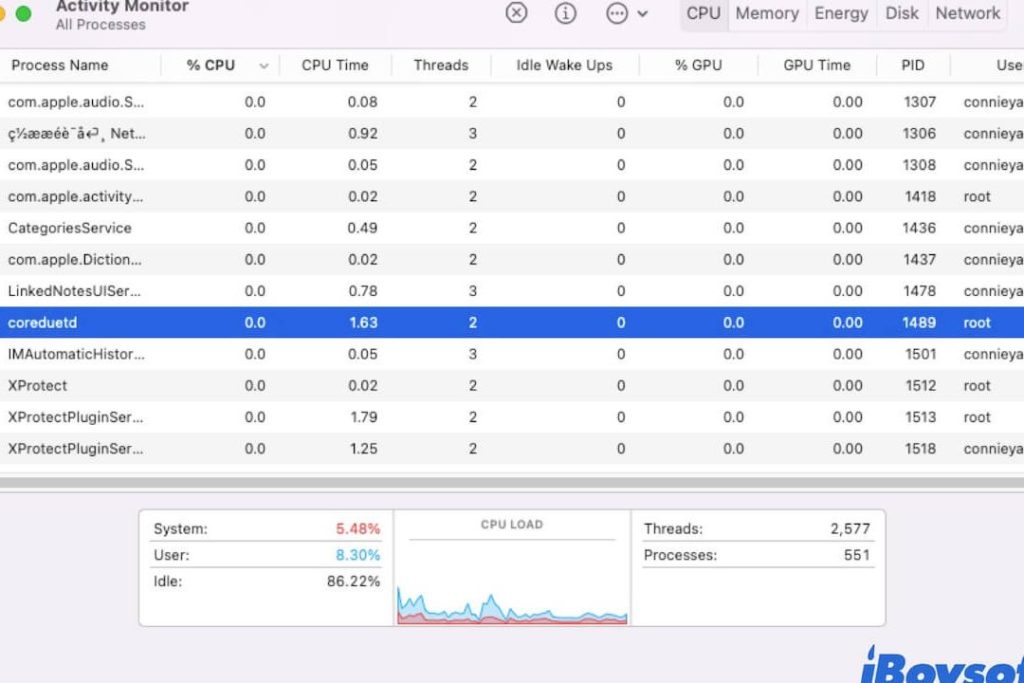Screen dimensions: 1024x683
Task: Select XProtectPluginSer... process with PID 1518
Action: point(512,449)
